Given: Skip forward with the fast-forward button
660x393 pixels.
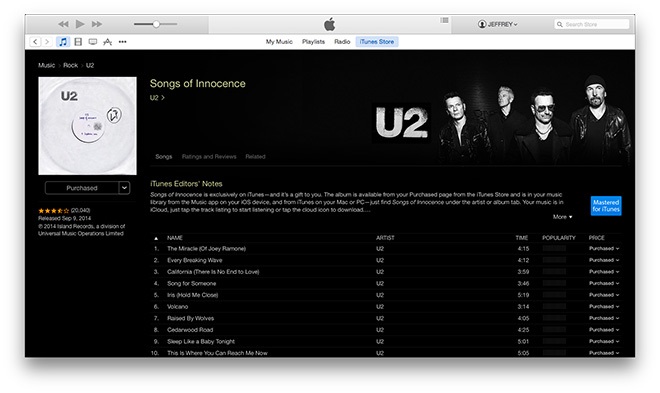Looking at the screenshot, I should click(x=97, y=24).
